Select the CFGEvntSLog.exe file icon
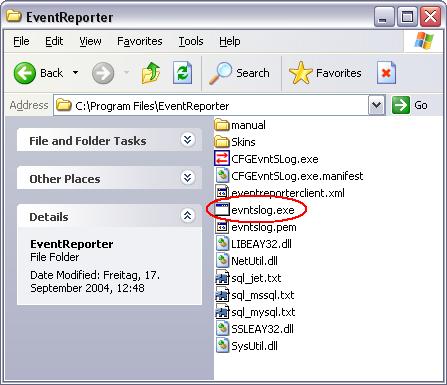 pos(222,159)
